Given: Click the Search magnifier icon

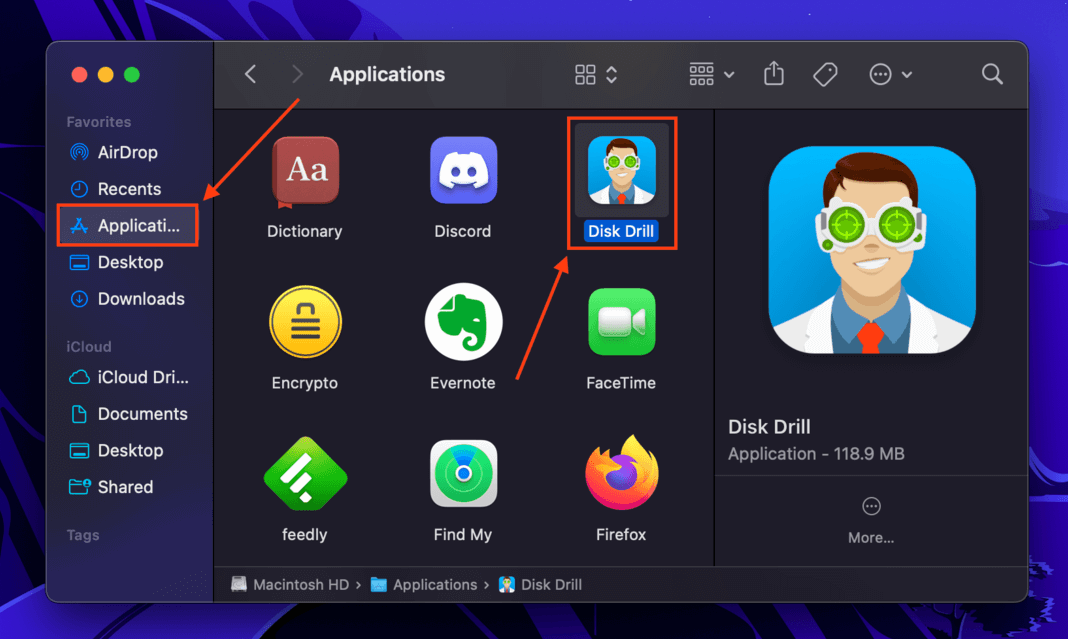Looking at the screenshot, I should pos(992,74).
